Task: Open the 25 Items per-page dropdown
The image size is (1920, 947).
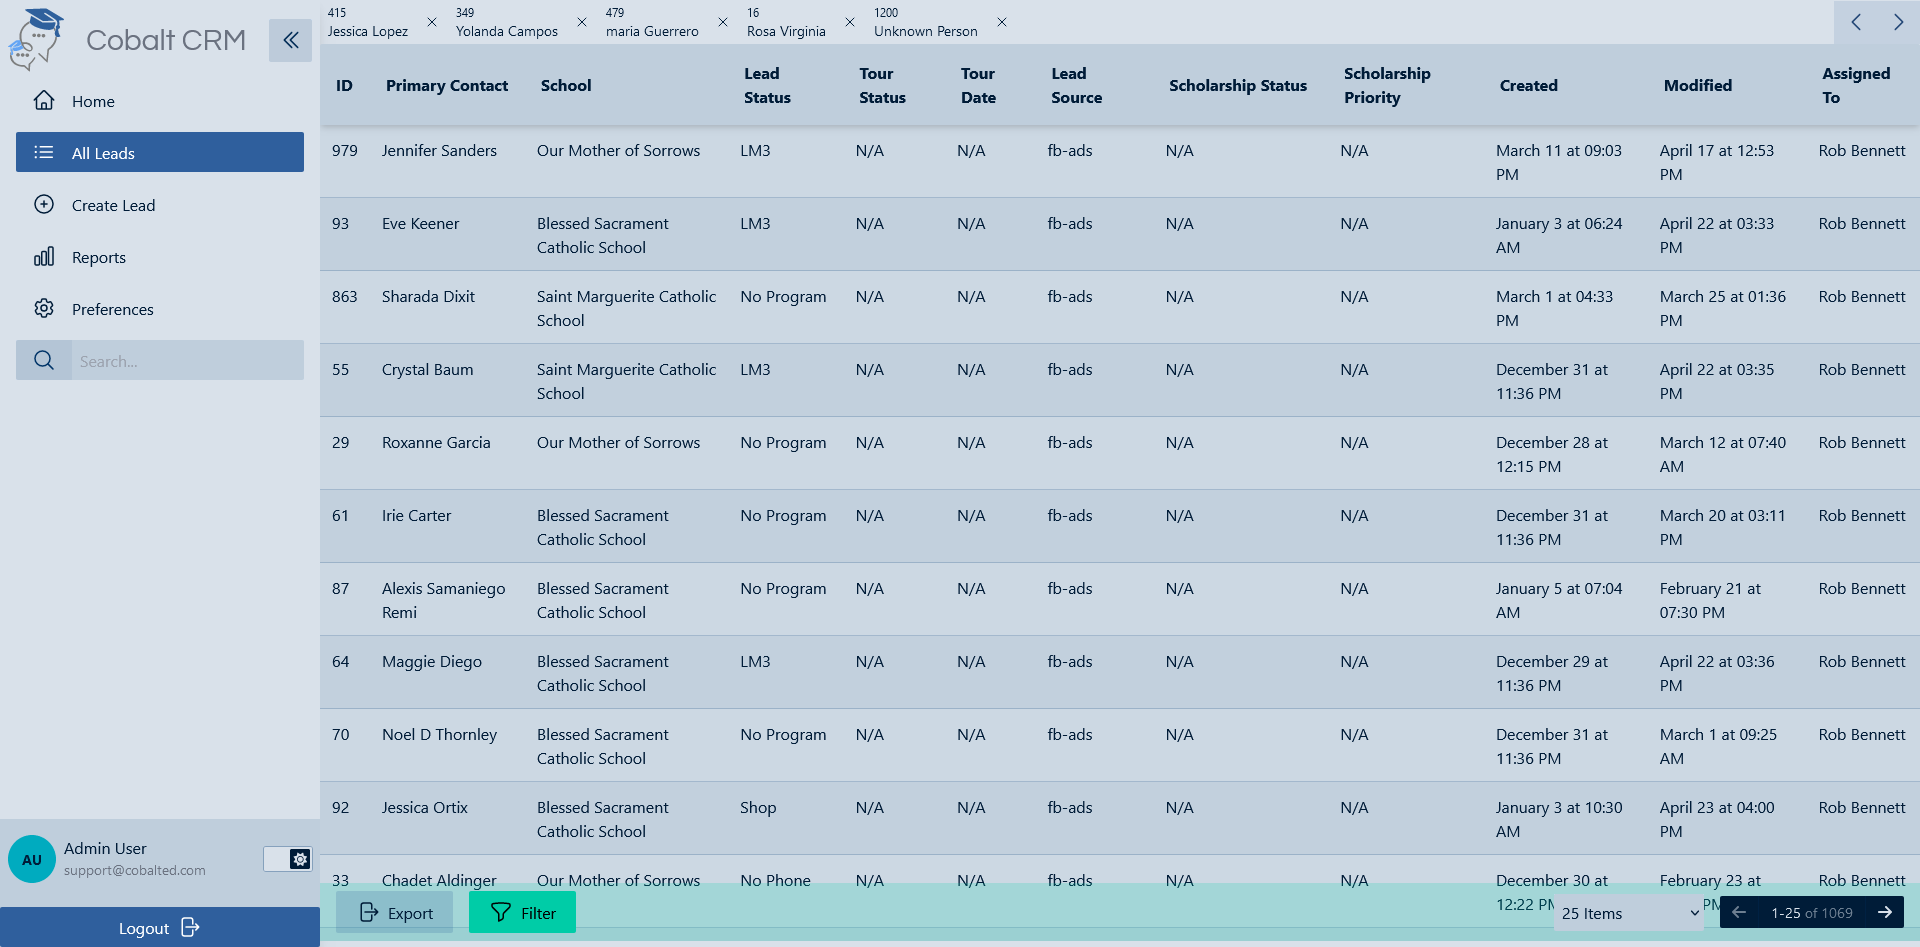Action: pyautogui.click(x=1629, y=913)
